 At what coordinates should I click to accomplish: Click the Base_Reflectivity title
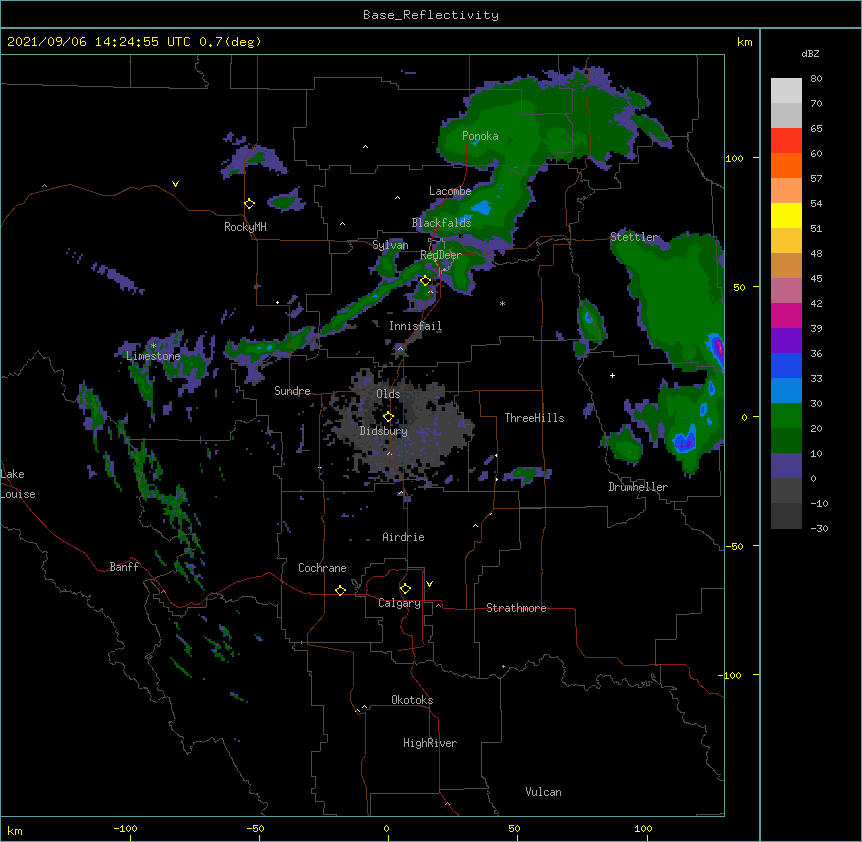point(431,15)
